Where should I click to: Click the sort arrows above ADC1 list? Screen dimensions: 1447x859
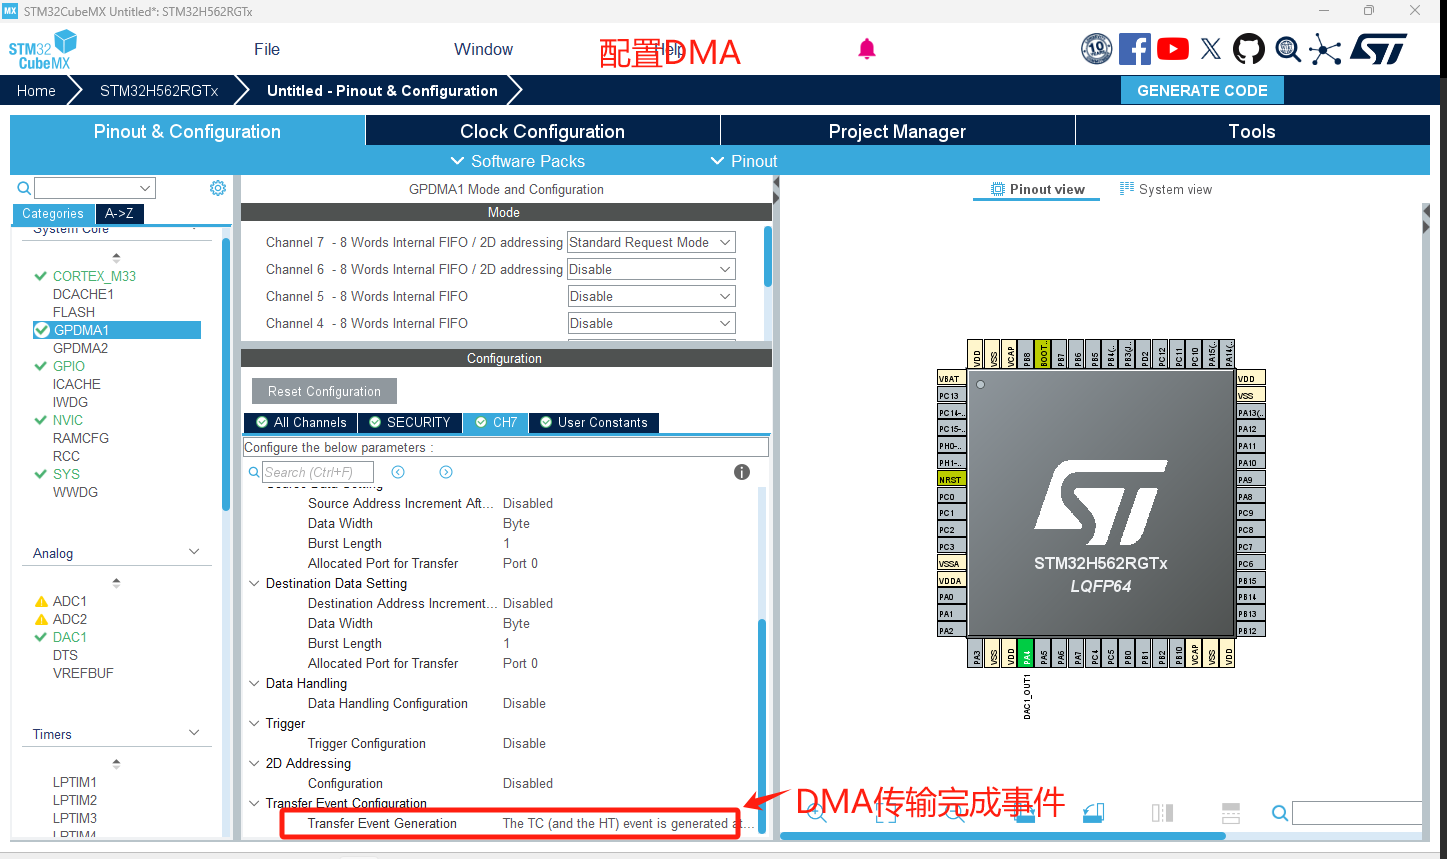(x=116, y=582)
